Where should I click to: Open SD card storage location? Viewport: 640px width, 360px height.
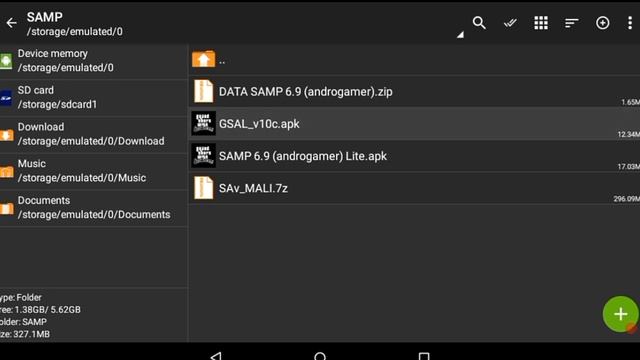93,98
